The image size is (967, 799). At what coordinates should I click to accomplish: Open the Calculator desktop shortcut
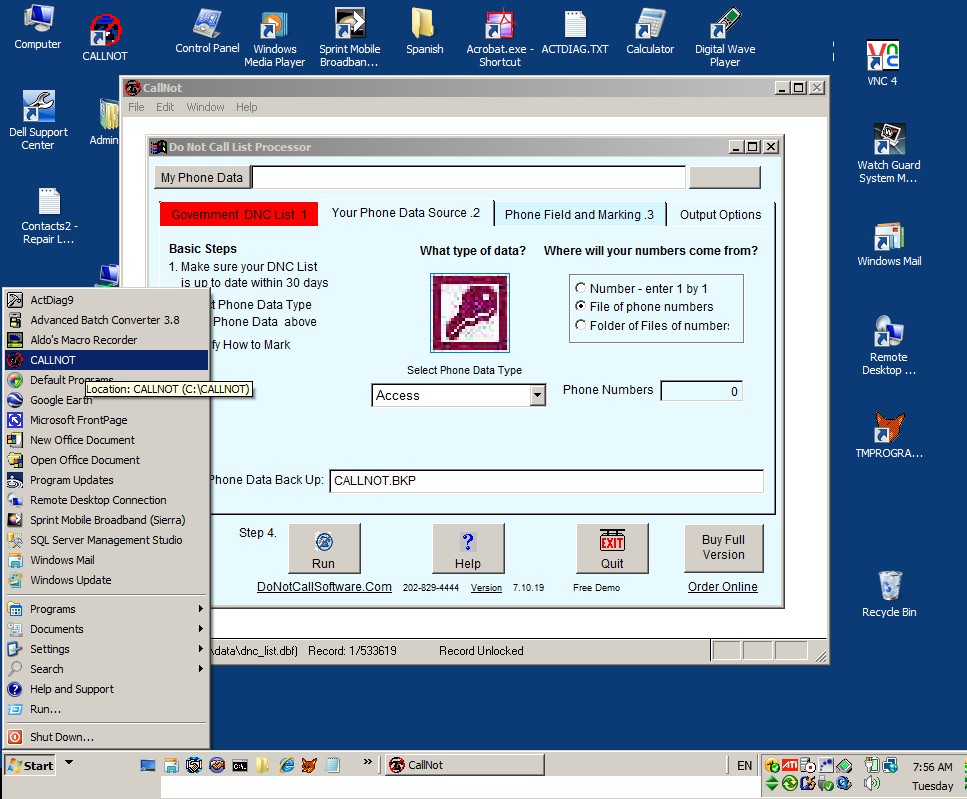coord(650,31)
